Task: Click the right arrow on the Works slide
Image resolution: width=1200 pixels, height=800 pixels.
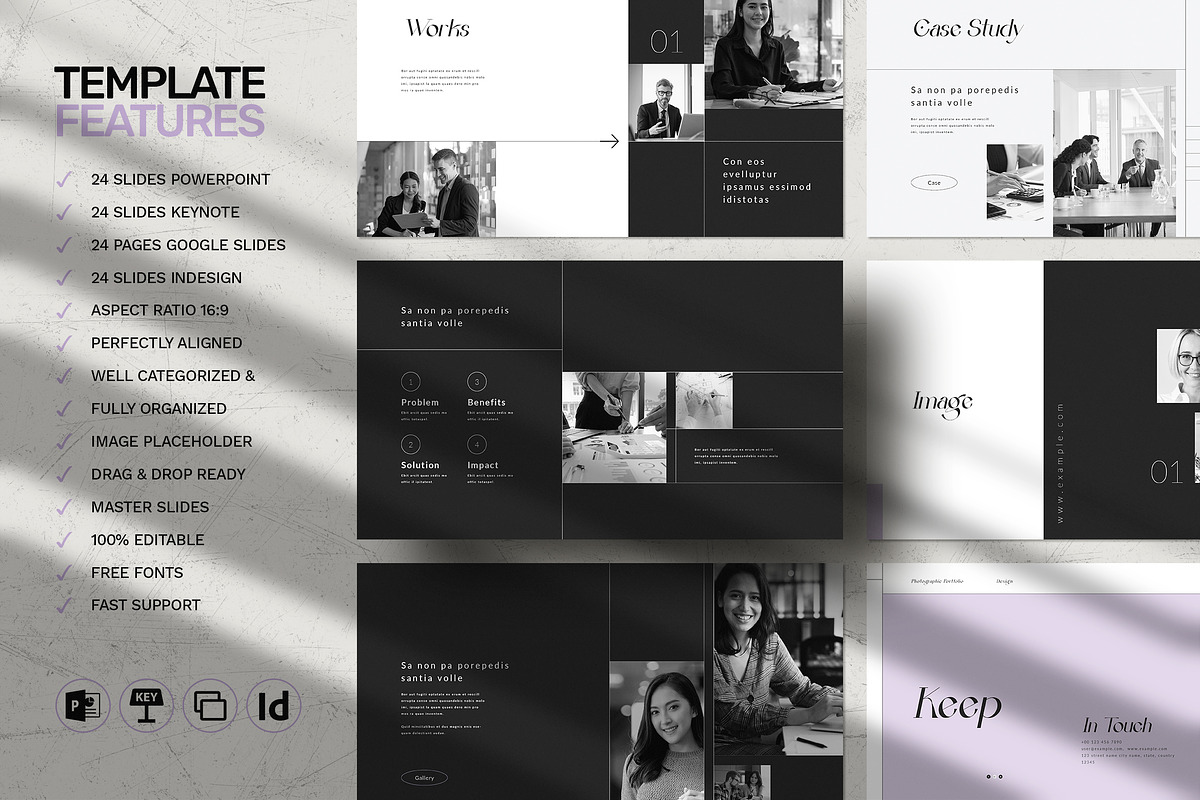Action: point(609,142)
